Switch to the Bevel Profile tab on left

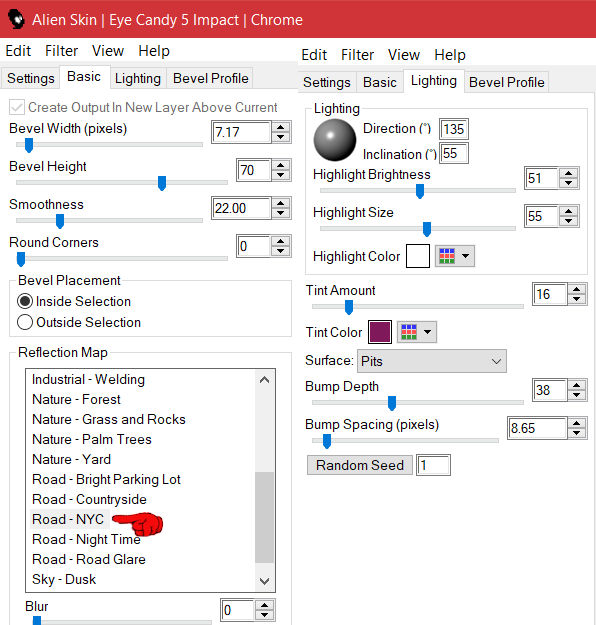point(210,79)
